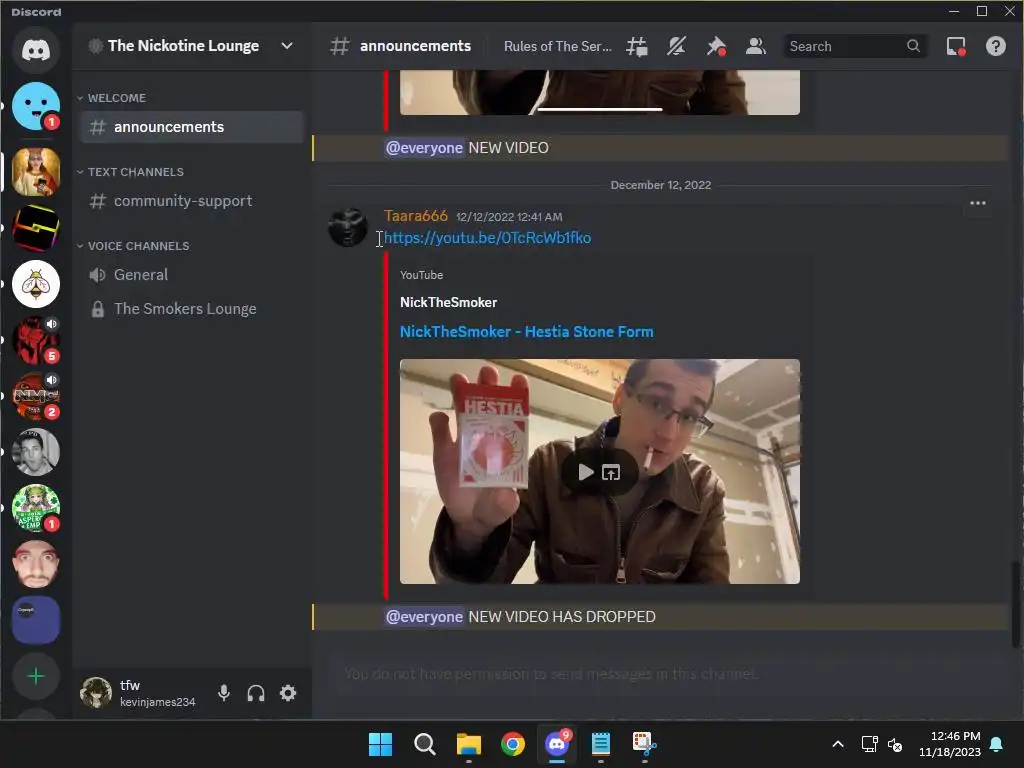This screenshot has width=1024, height=768.
Task: Open File Explorer from the taskbar
Action: 469,744
